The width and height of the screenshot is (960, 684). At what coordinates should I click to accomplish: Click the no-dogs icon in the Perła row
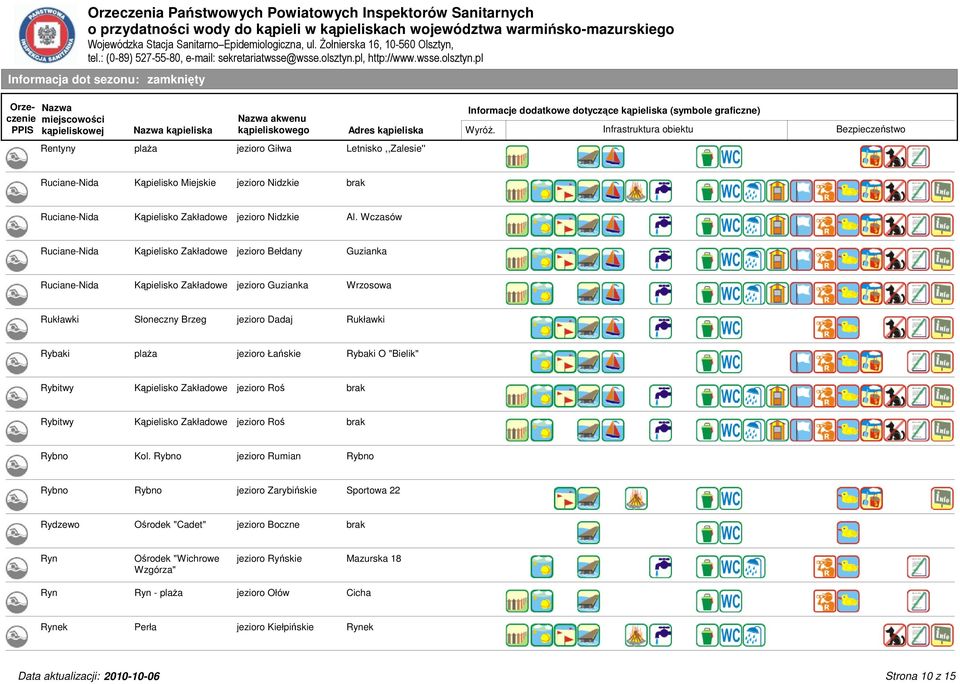point(895,636)
